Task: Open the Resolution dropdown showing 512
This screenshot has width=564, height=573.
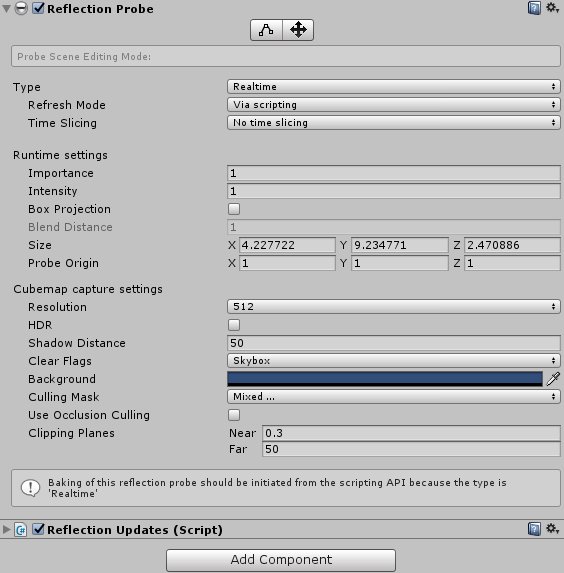Action: (394, 307)
